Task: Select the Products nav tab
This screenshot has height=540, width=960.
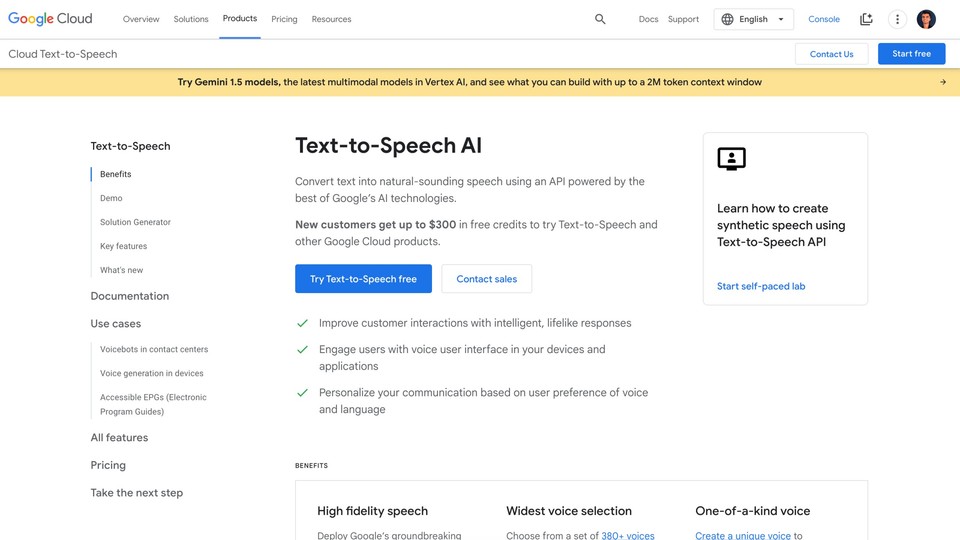Action: pyautogui.click(x=240, y=18)
